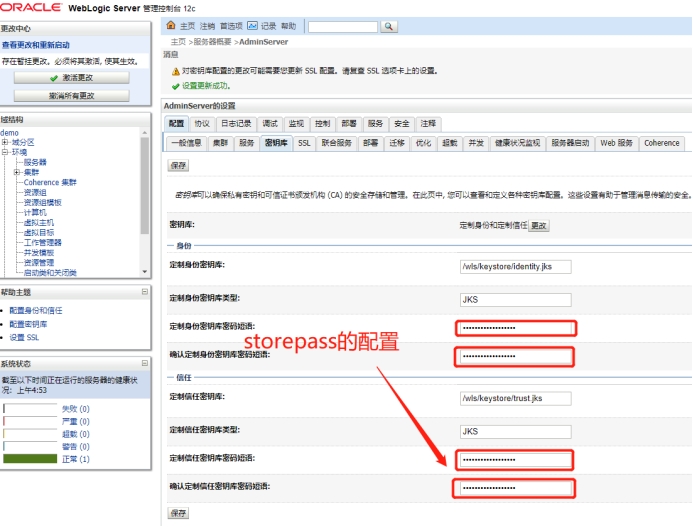This screenshot has height=527, width=693.
Task: Click the magnifier search button
Action: tap(388, 27)
